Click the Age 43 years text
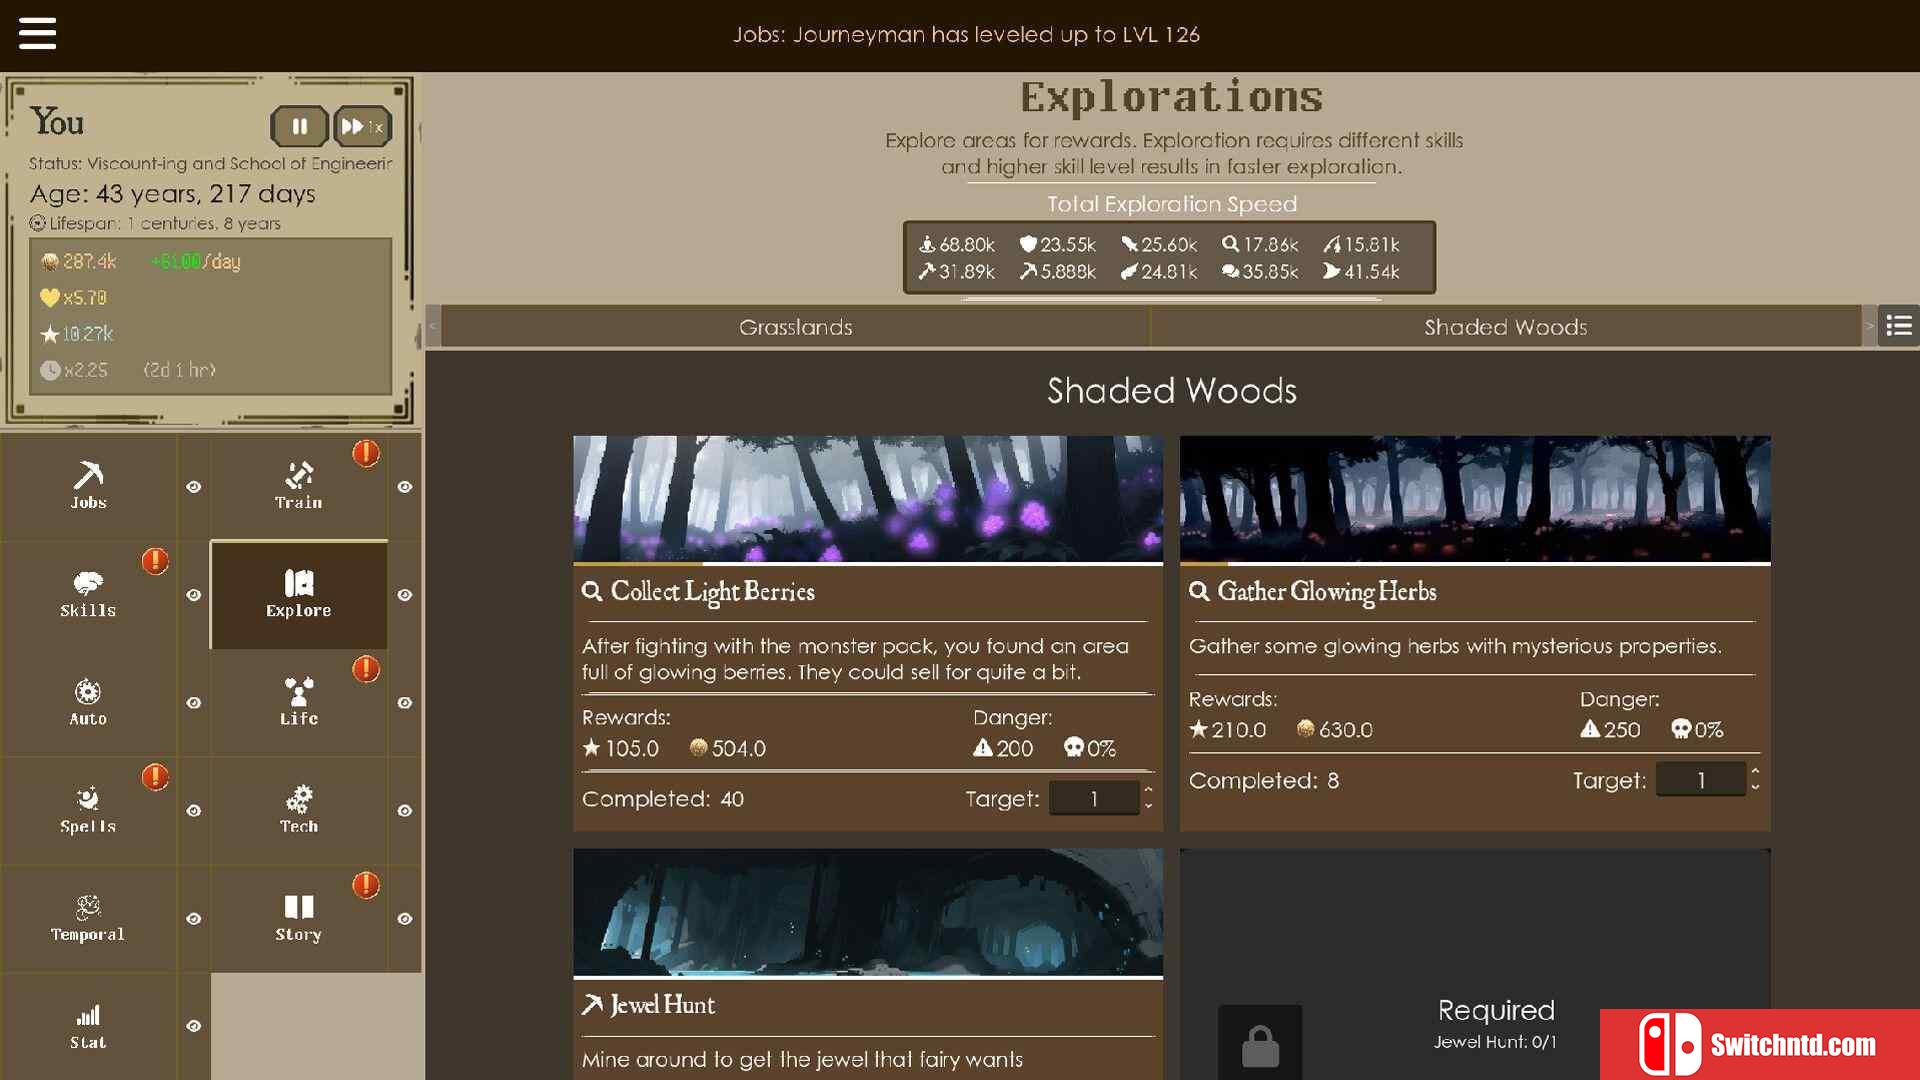The height and width of the screenshot is (1080, 1920). tap(172, 194)
